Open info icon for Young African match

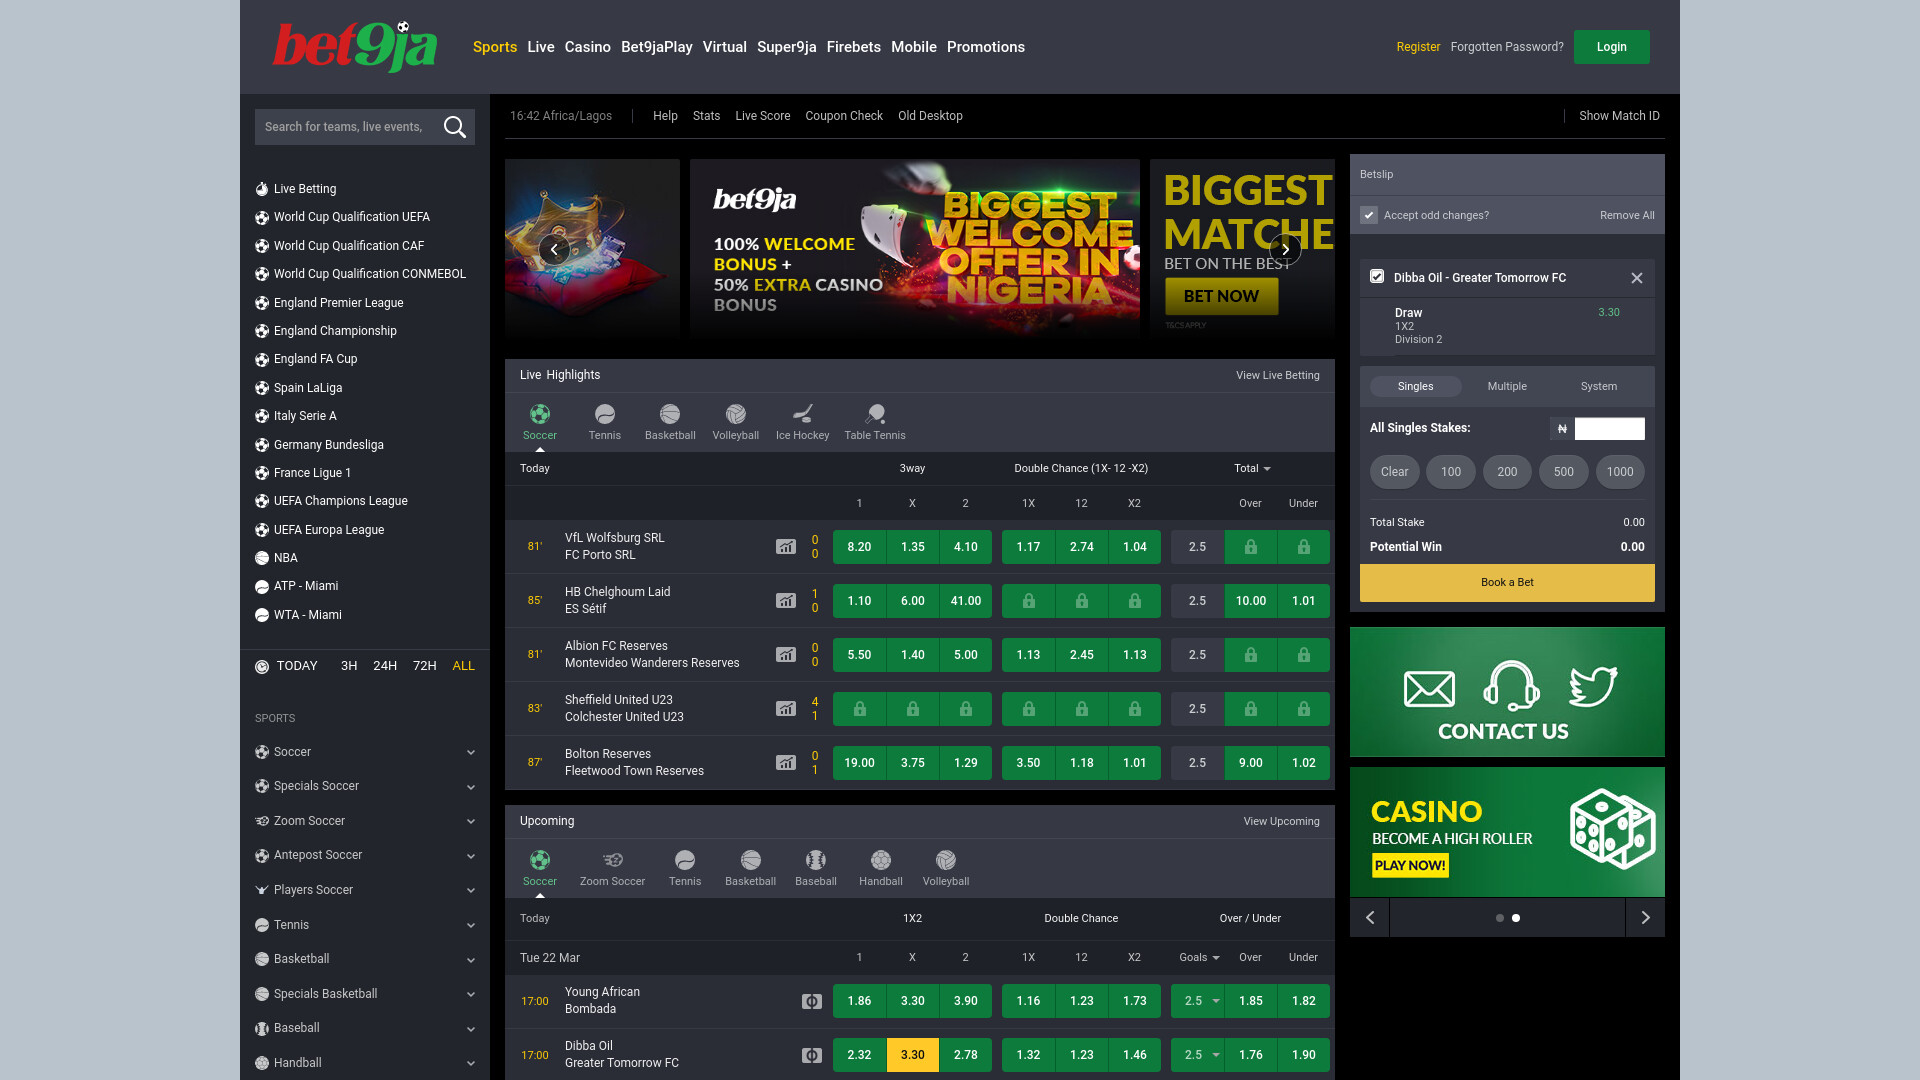pyautogui.click(x=812, y=1001)
